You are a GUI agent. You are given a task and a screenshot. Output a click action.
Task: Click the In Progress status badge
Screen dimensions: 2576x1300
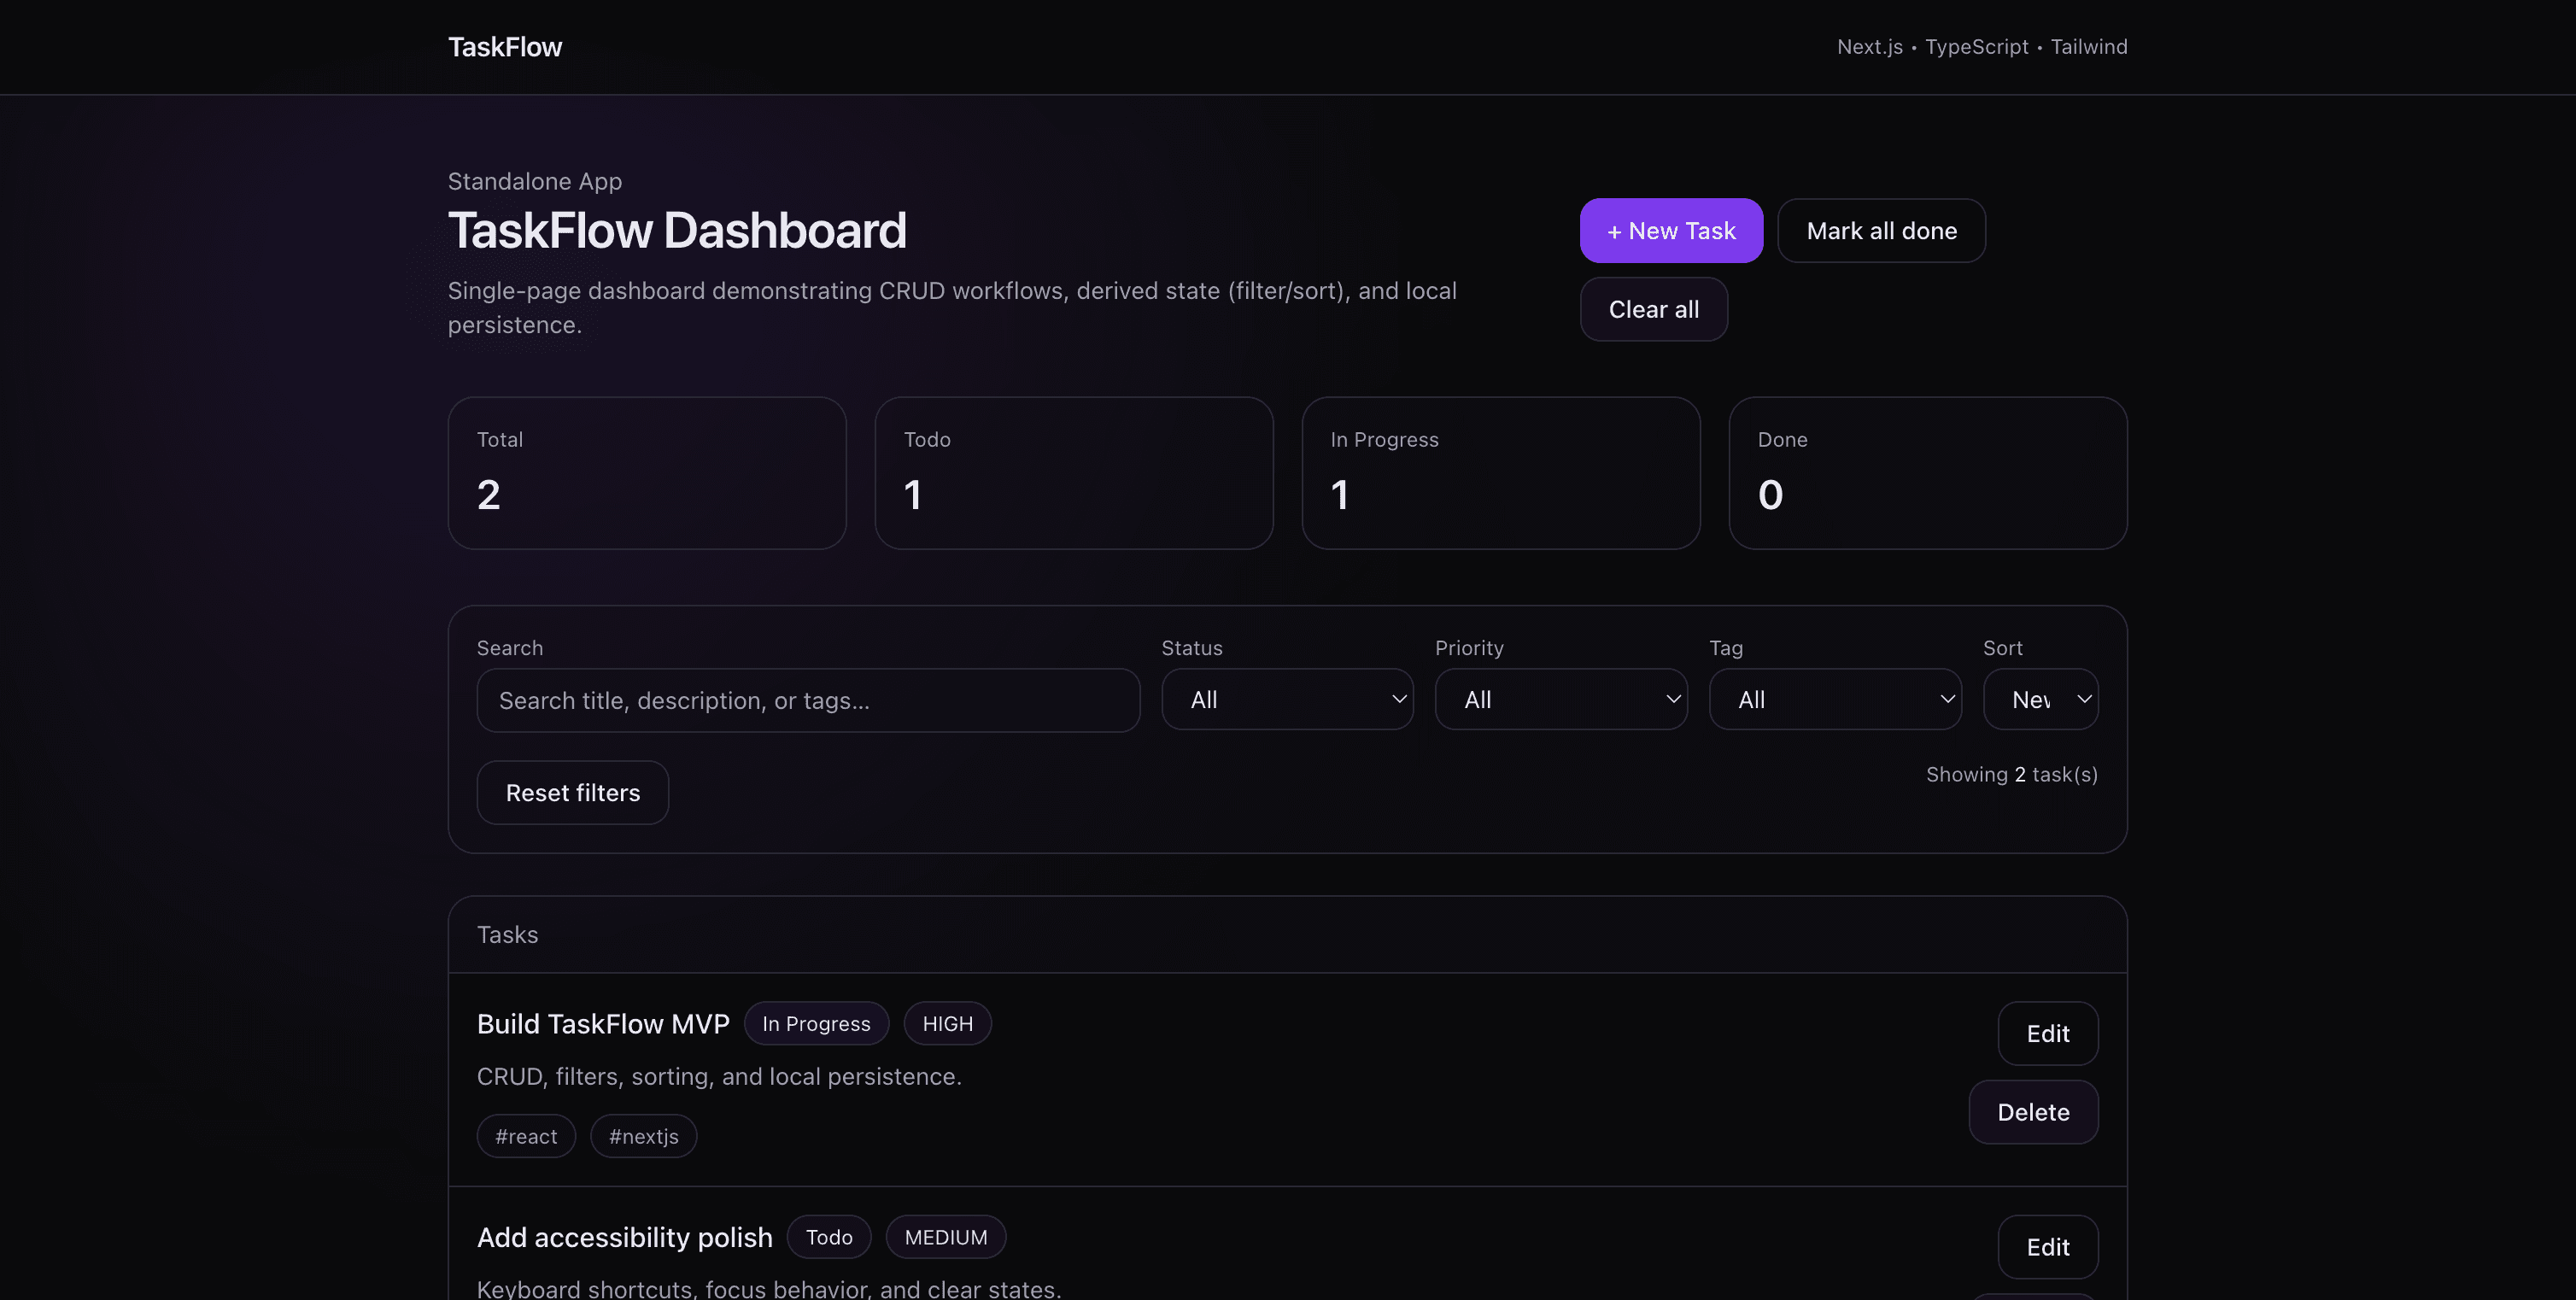[816, 1023]
